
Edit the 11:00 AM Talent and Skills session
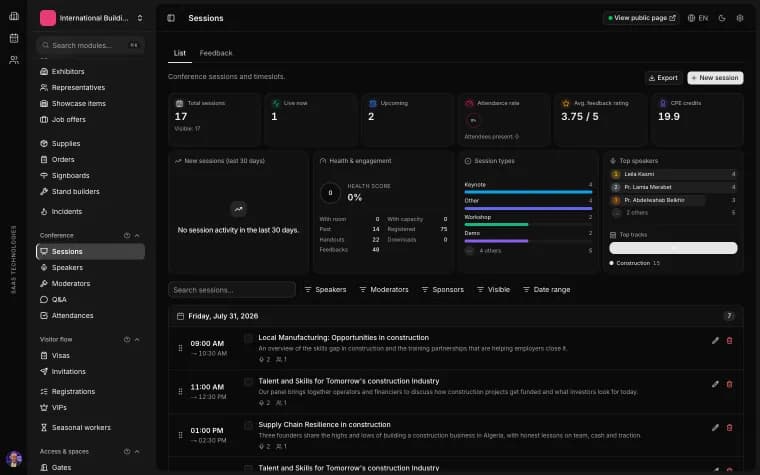[715, 384]
